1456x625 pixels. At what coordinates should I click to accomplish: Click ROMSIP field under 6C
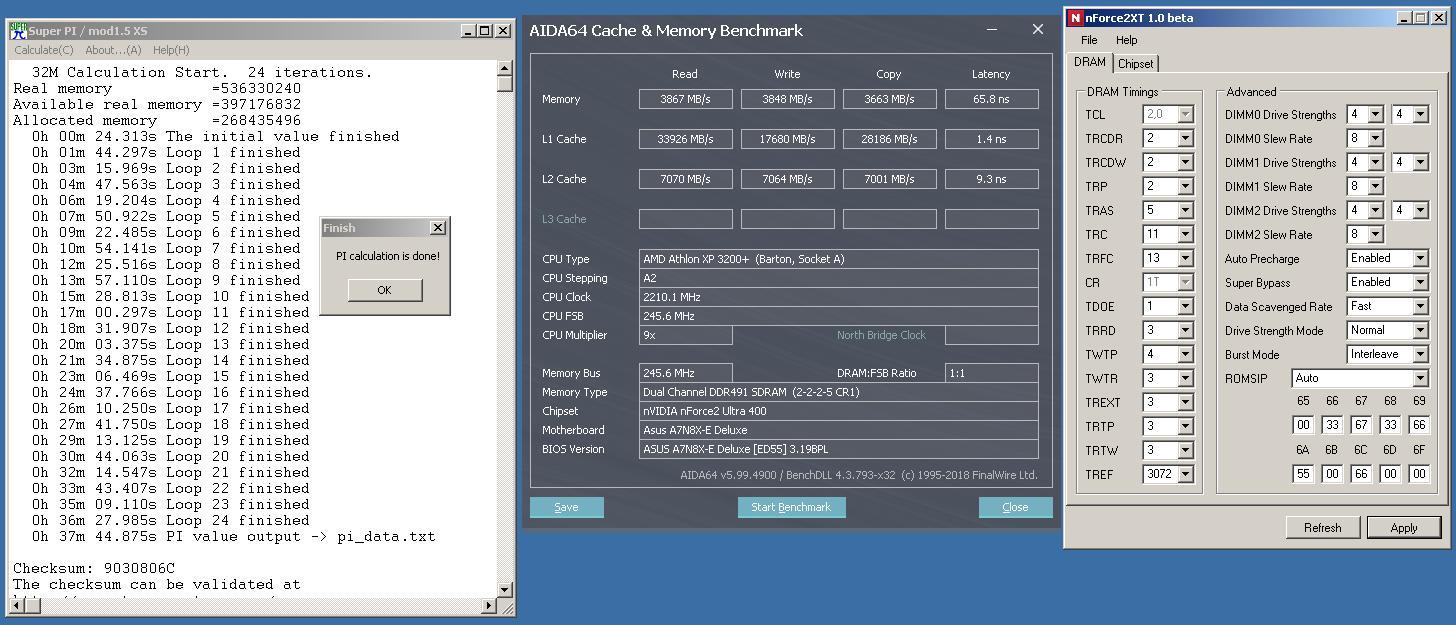click(1361, 474)
